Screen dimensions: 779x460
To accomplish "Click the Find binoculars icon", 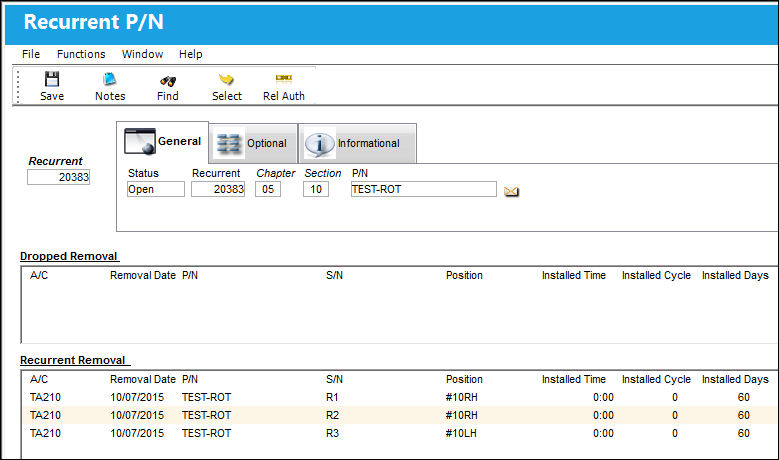I will (168, 80).
